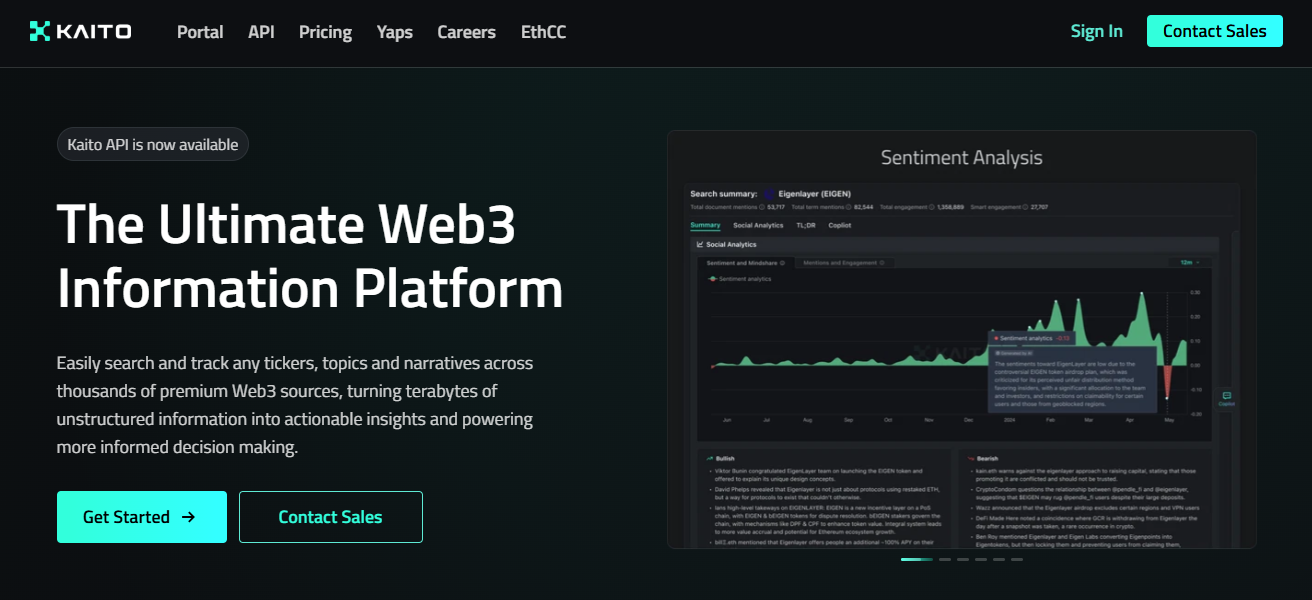The width and height of the screenshot is (1312, 600).
Task: Click the chart icon in Social Analytics header
Action: pos(700,244)
